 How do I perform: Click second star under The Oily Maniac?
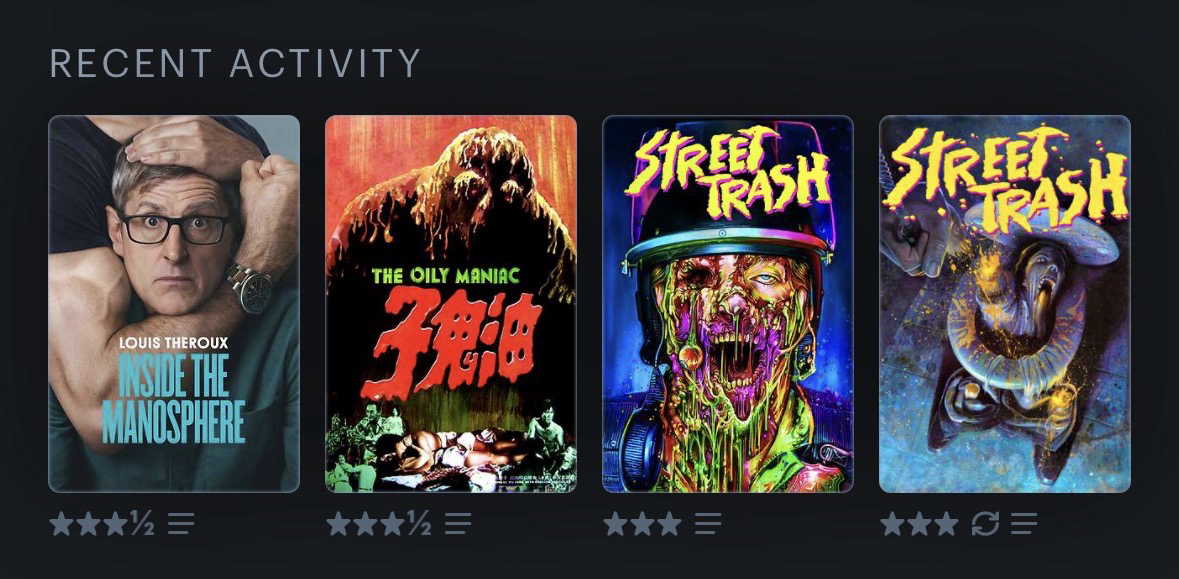365,523
